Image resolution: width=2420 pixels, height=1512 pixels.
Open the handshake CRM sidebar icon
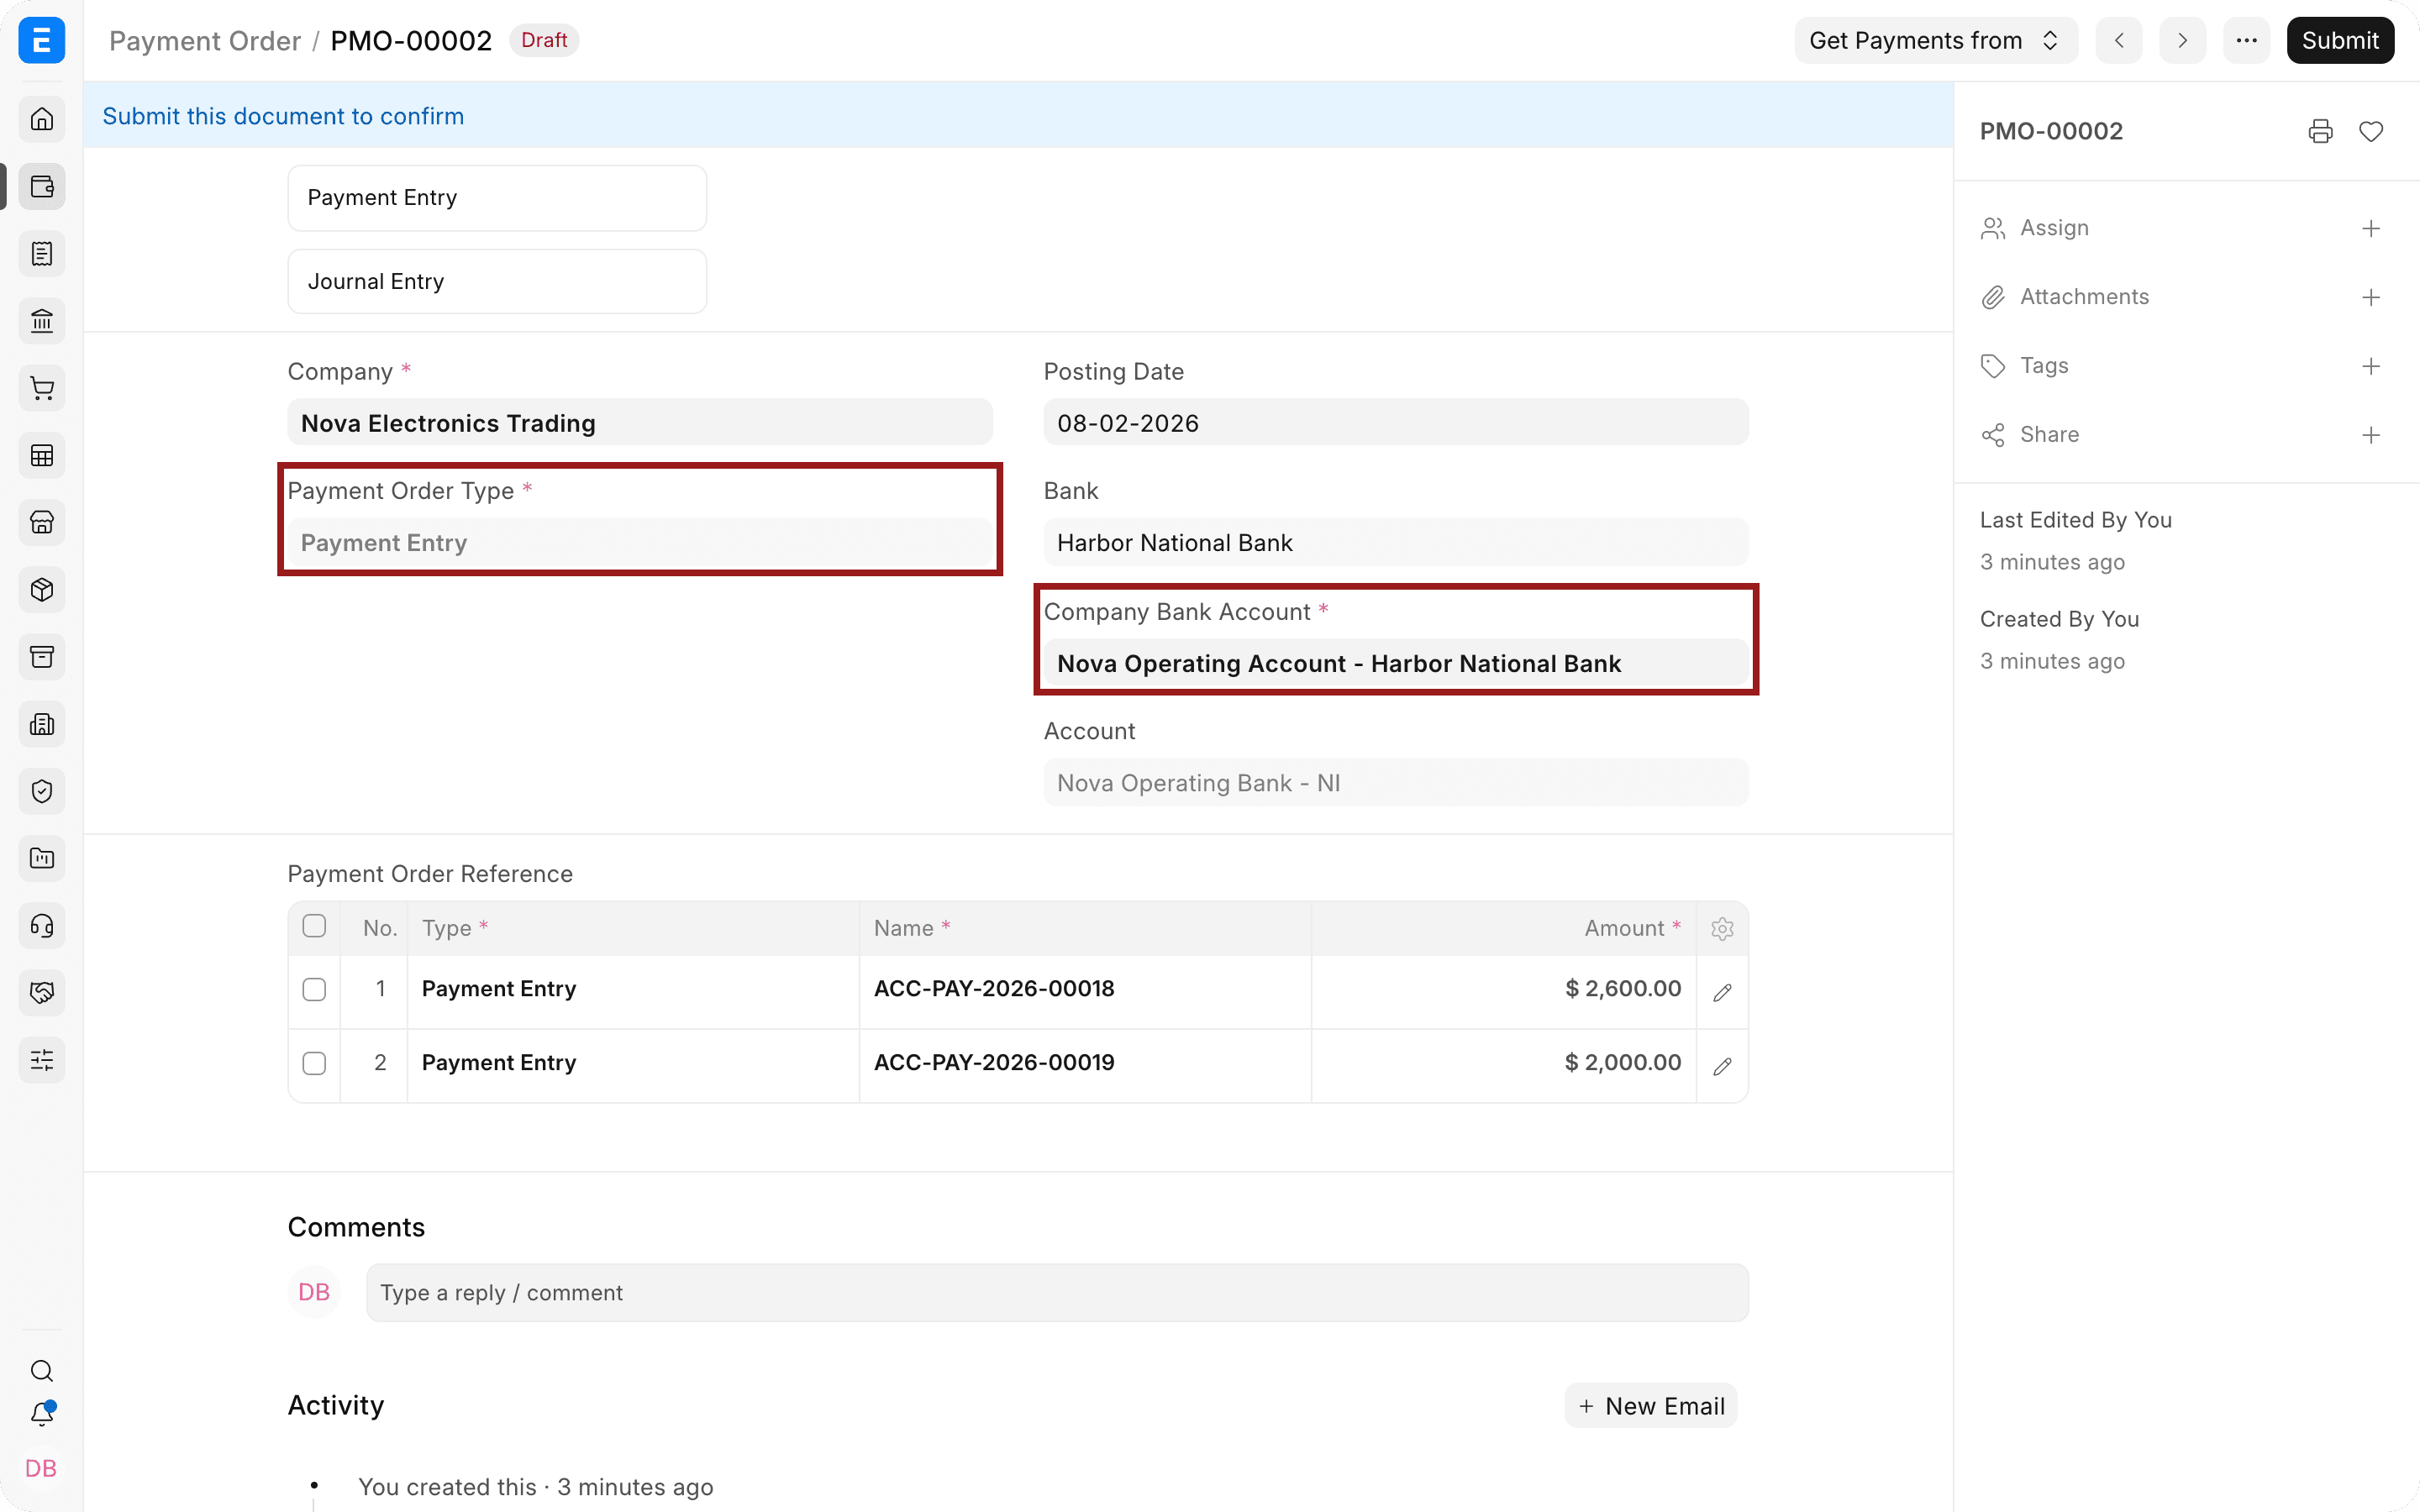tap(42, 993)
